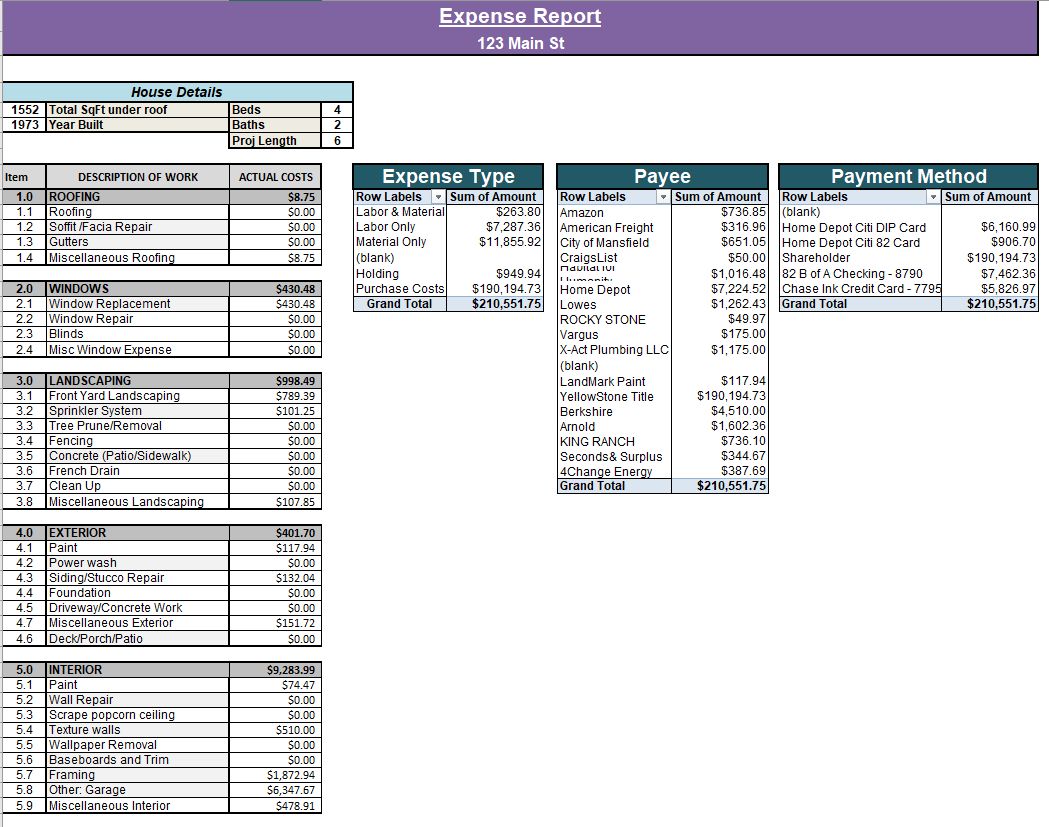Select the Year Built value 1973
Viewport: 1049px width, 827px height.
pos(24,125)
